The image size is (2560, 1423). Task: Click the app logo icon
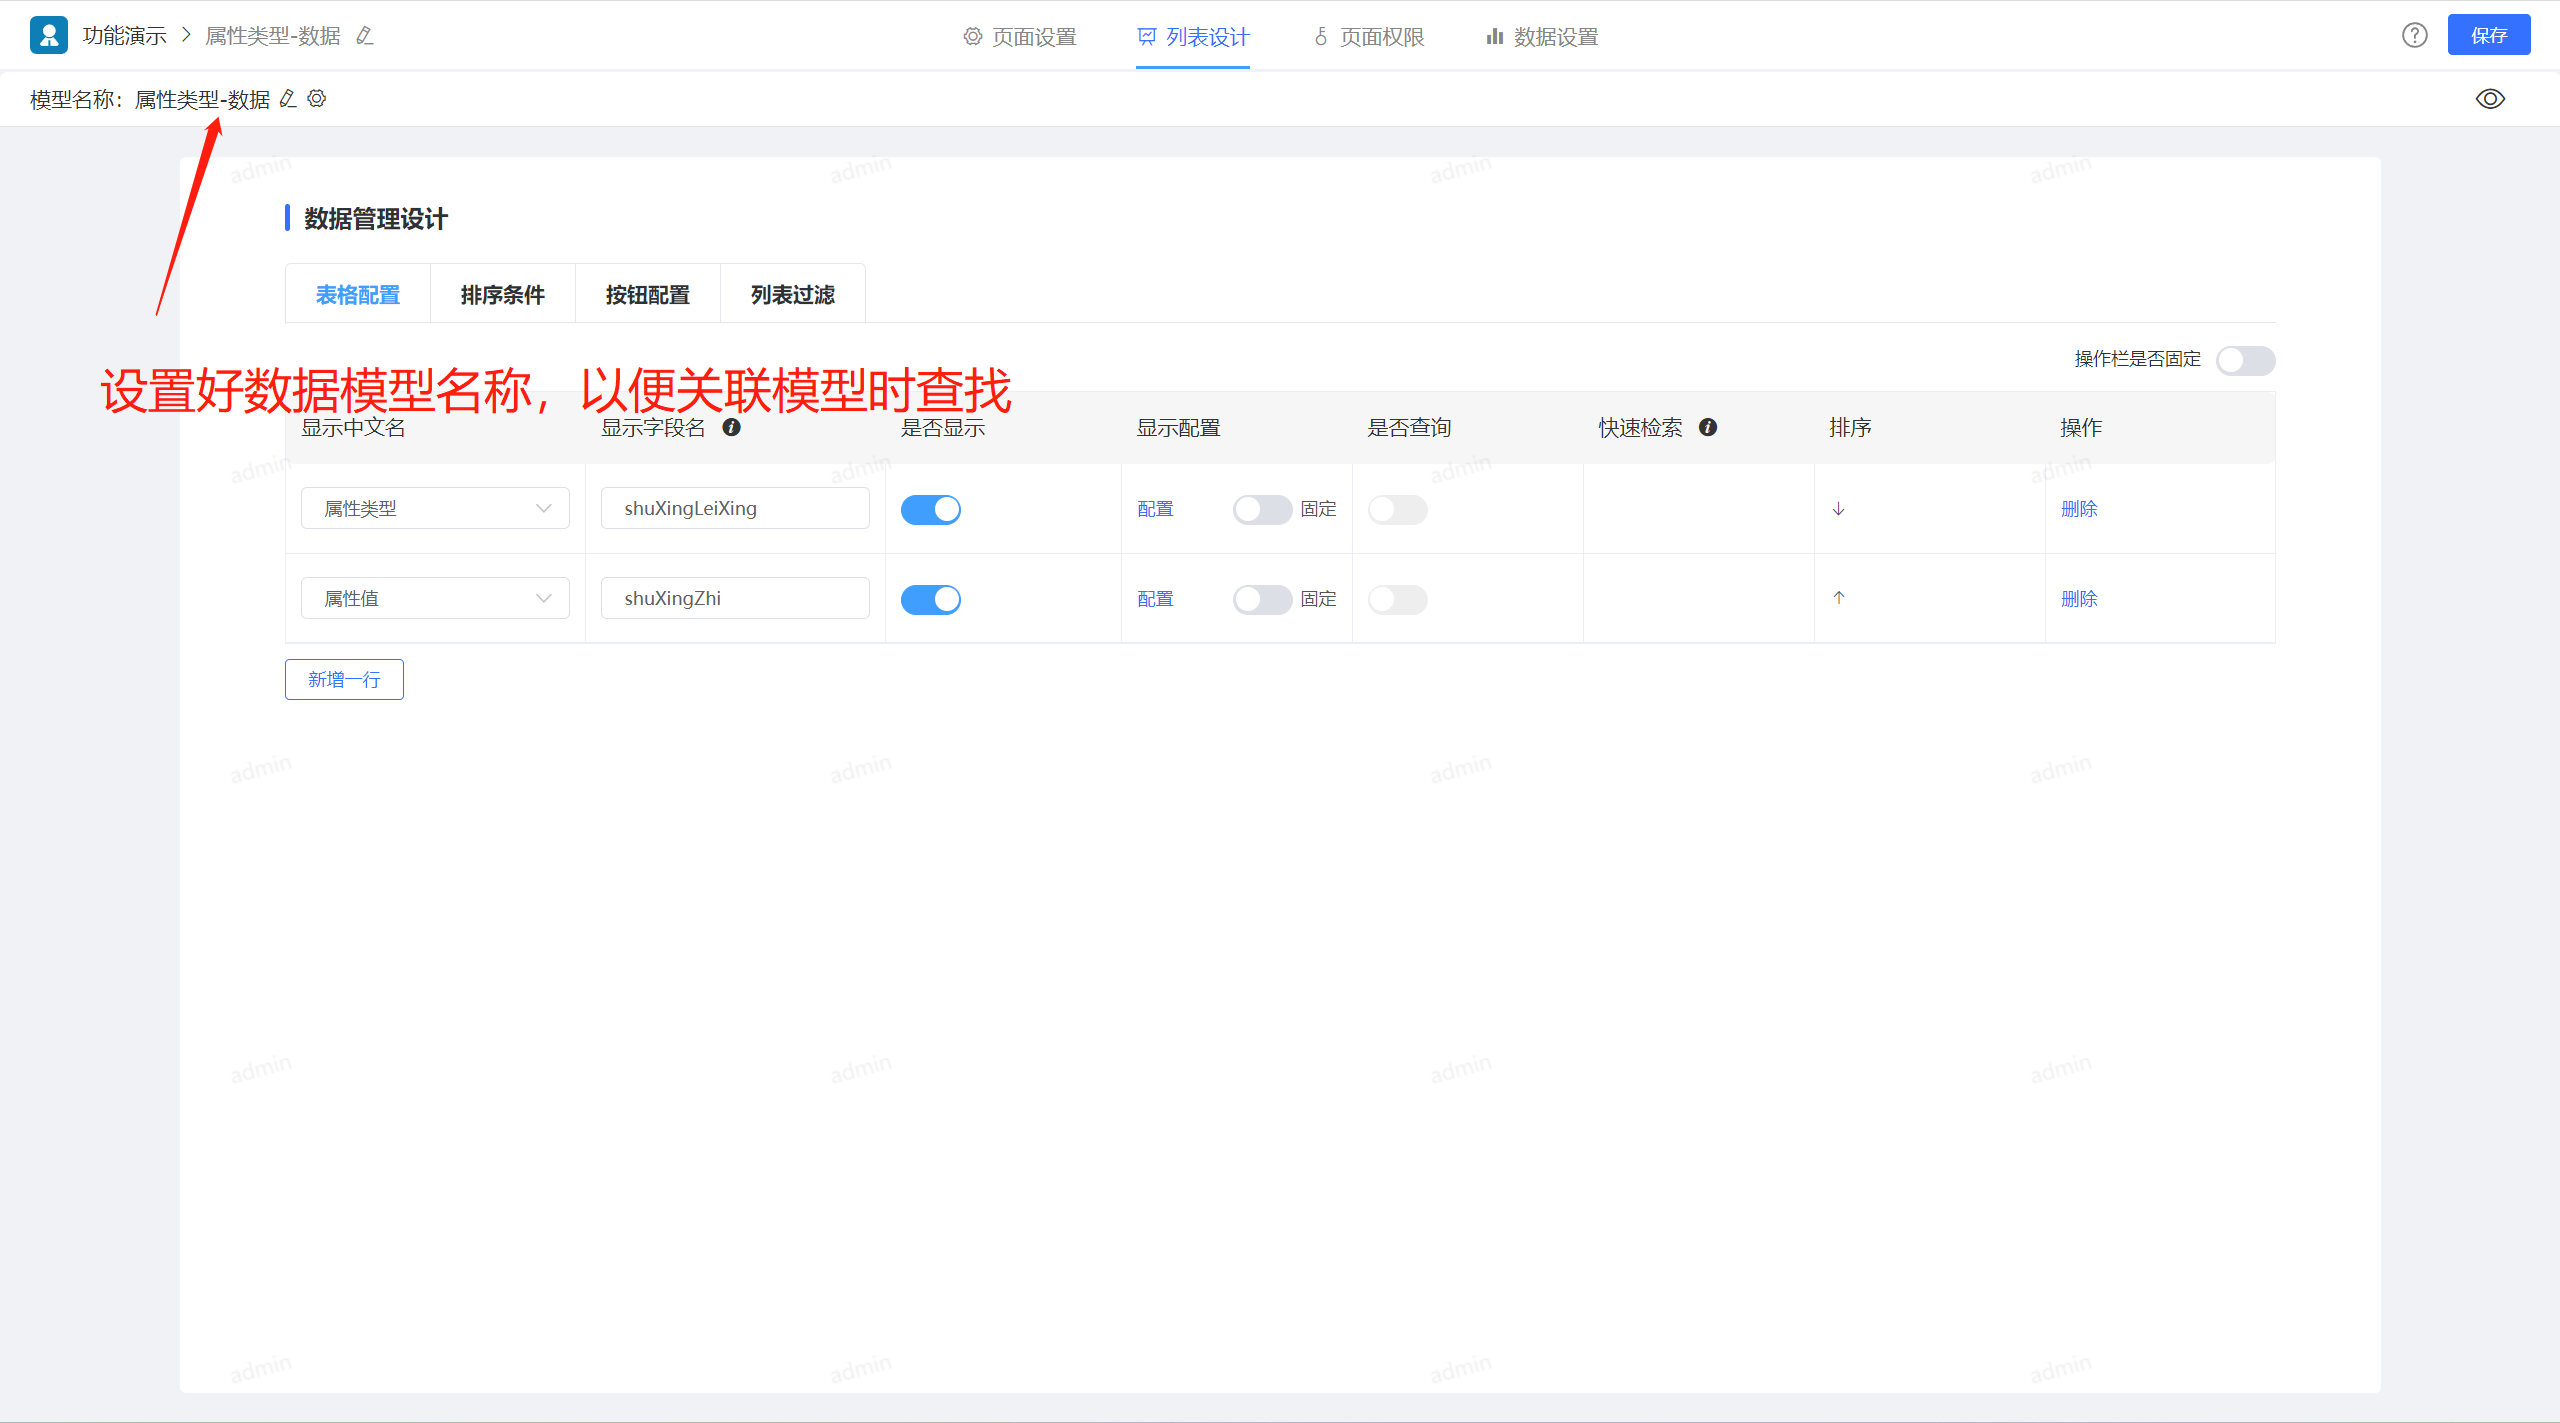[49, 36]
